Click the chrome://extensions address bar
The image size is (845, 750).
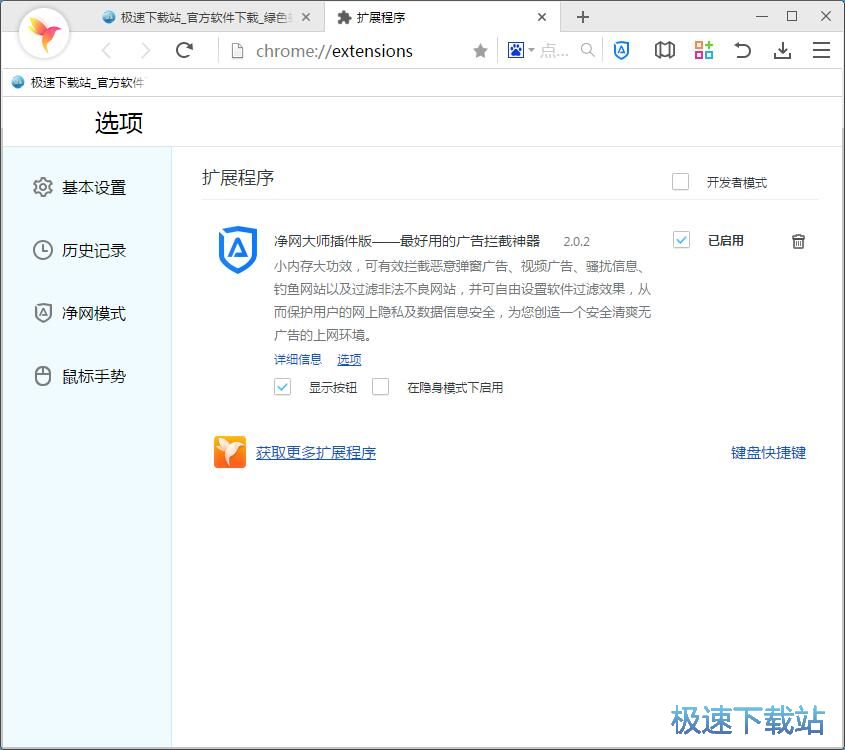[350, 51]
